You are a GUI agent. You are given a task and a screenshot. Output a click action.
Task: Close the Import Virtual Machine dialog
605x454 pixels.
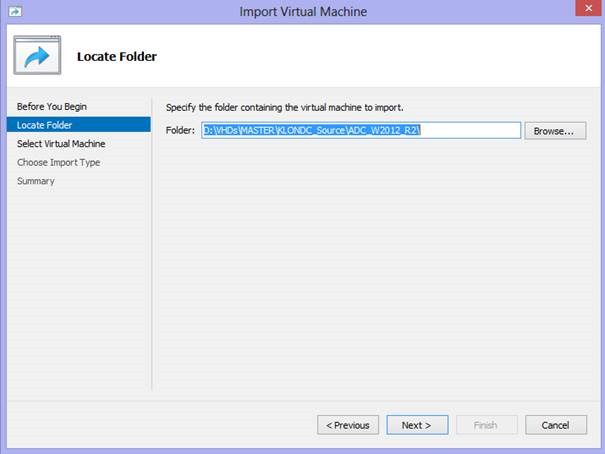point(588,8)
